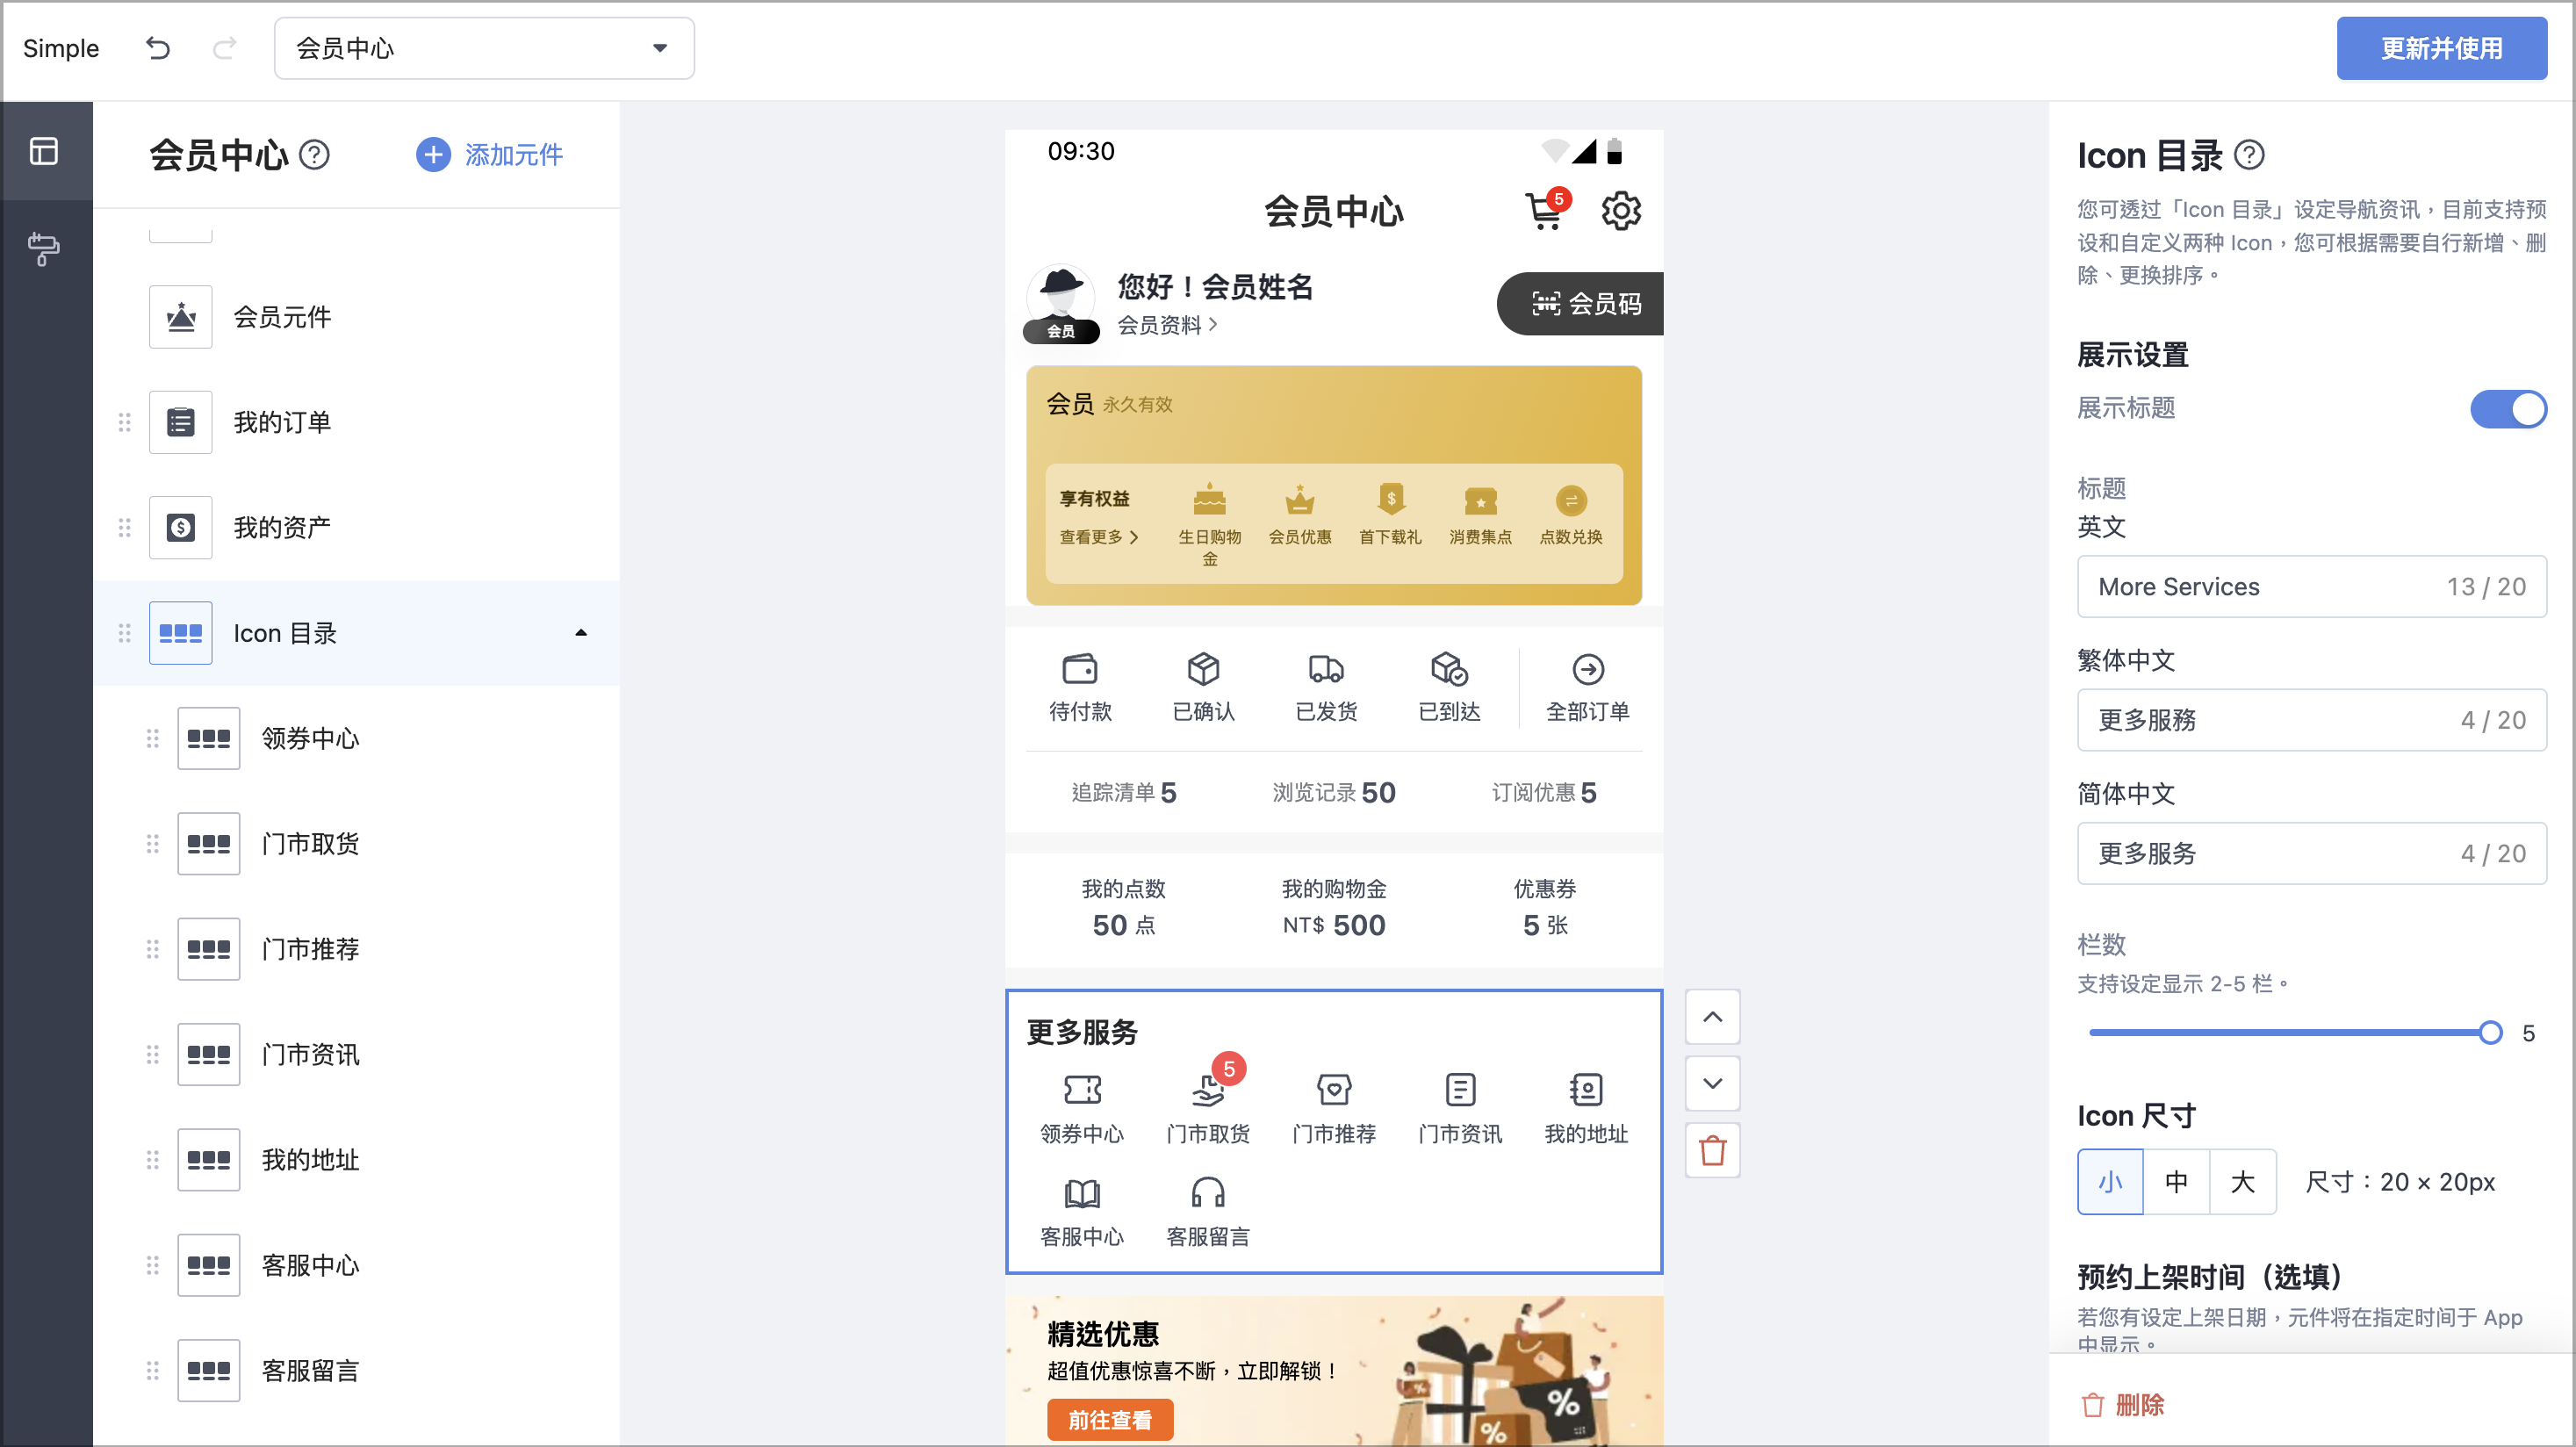Click the 前往查看 banner button
The height and width of the screenshot is (1447, 2576).
[x=1110, y=1419]
